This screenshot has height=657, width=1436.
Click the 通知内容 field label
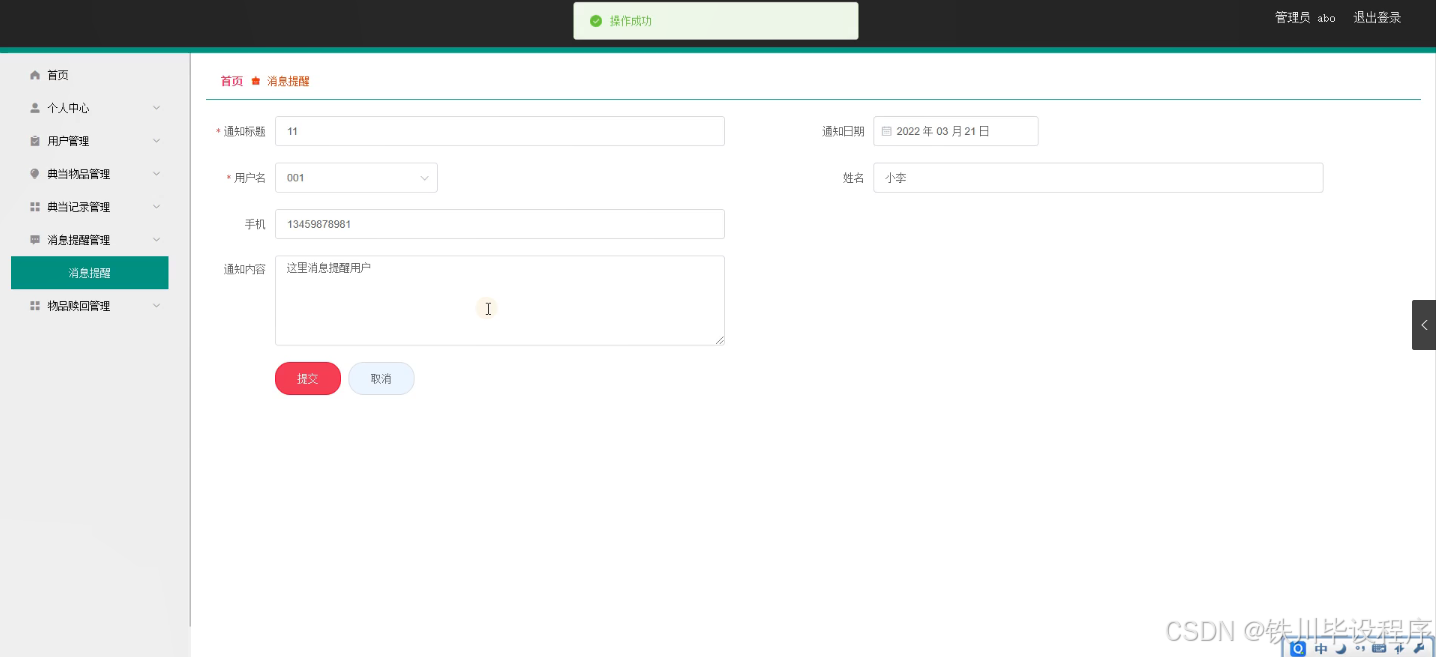click(244, 269)
